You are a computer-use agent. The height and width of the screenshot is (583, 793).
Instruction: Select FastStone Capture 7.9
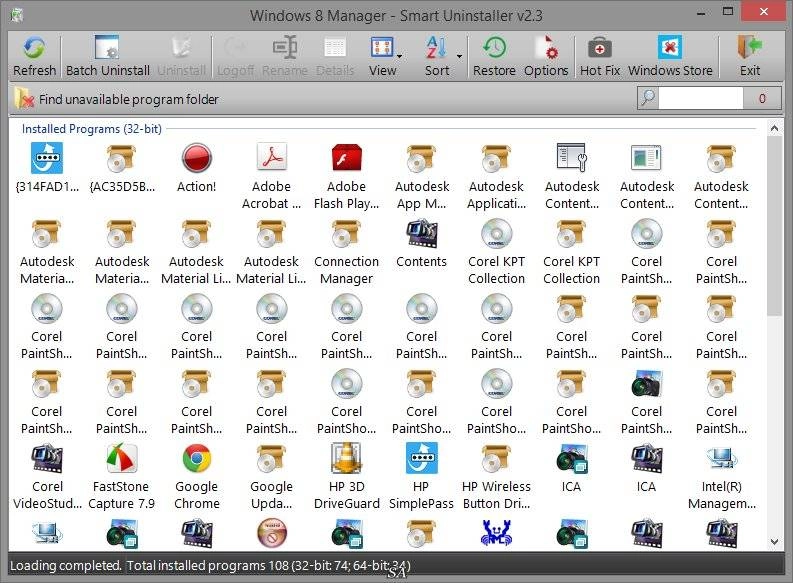click(x=121, y=477)
